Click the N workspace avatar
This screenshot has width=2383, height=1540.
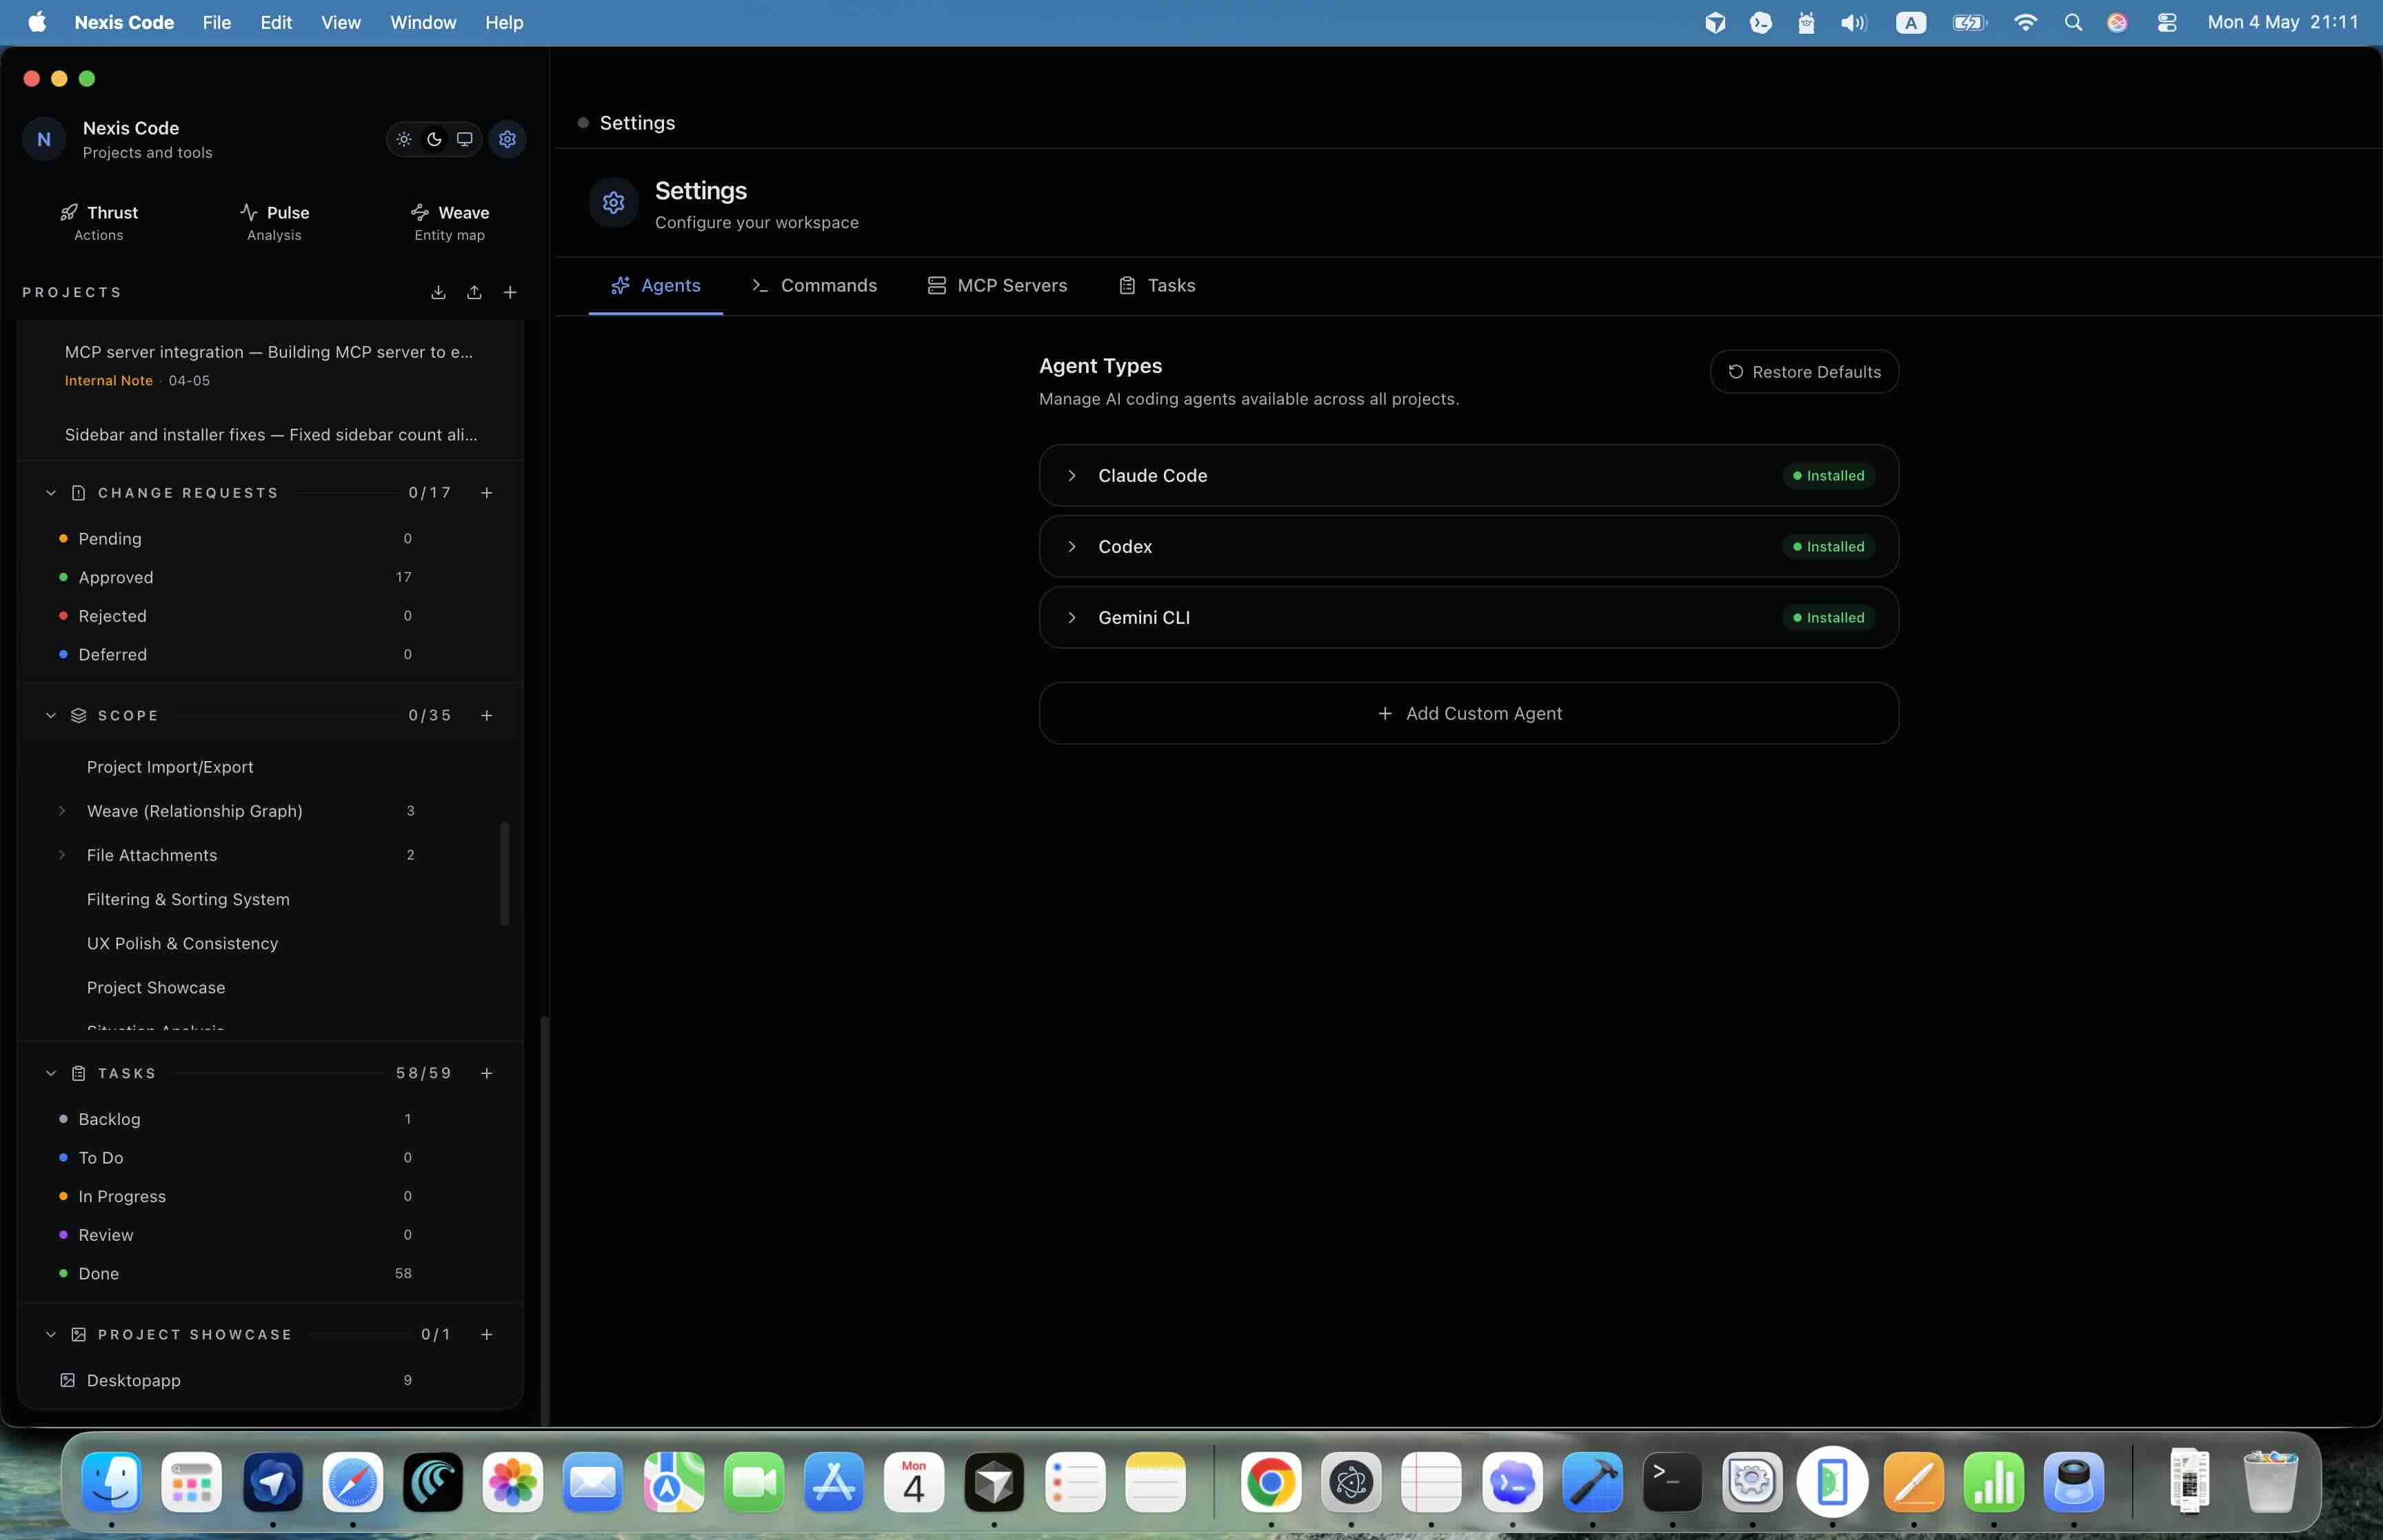[44, 139]
